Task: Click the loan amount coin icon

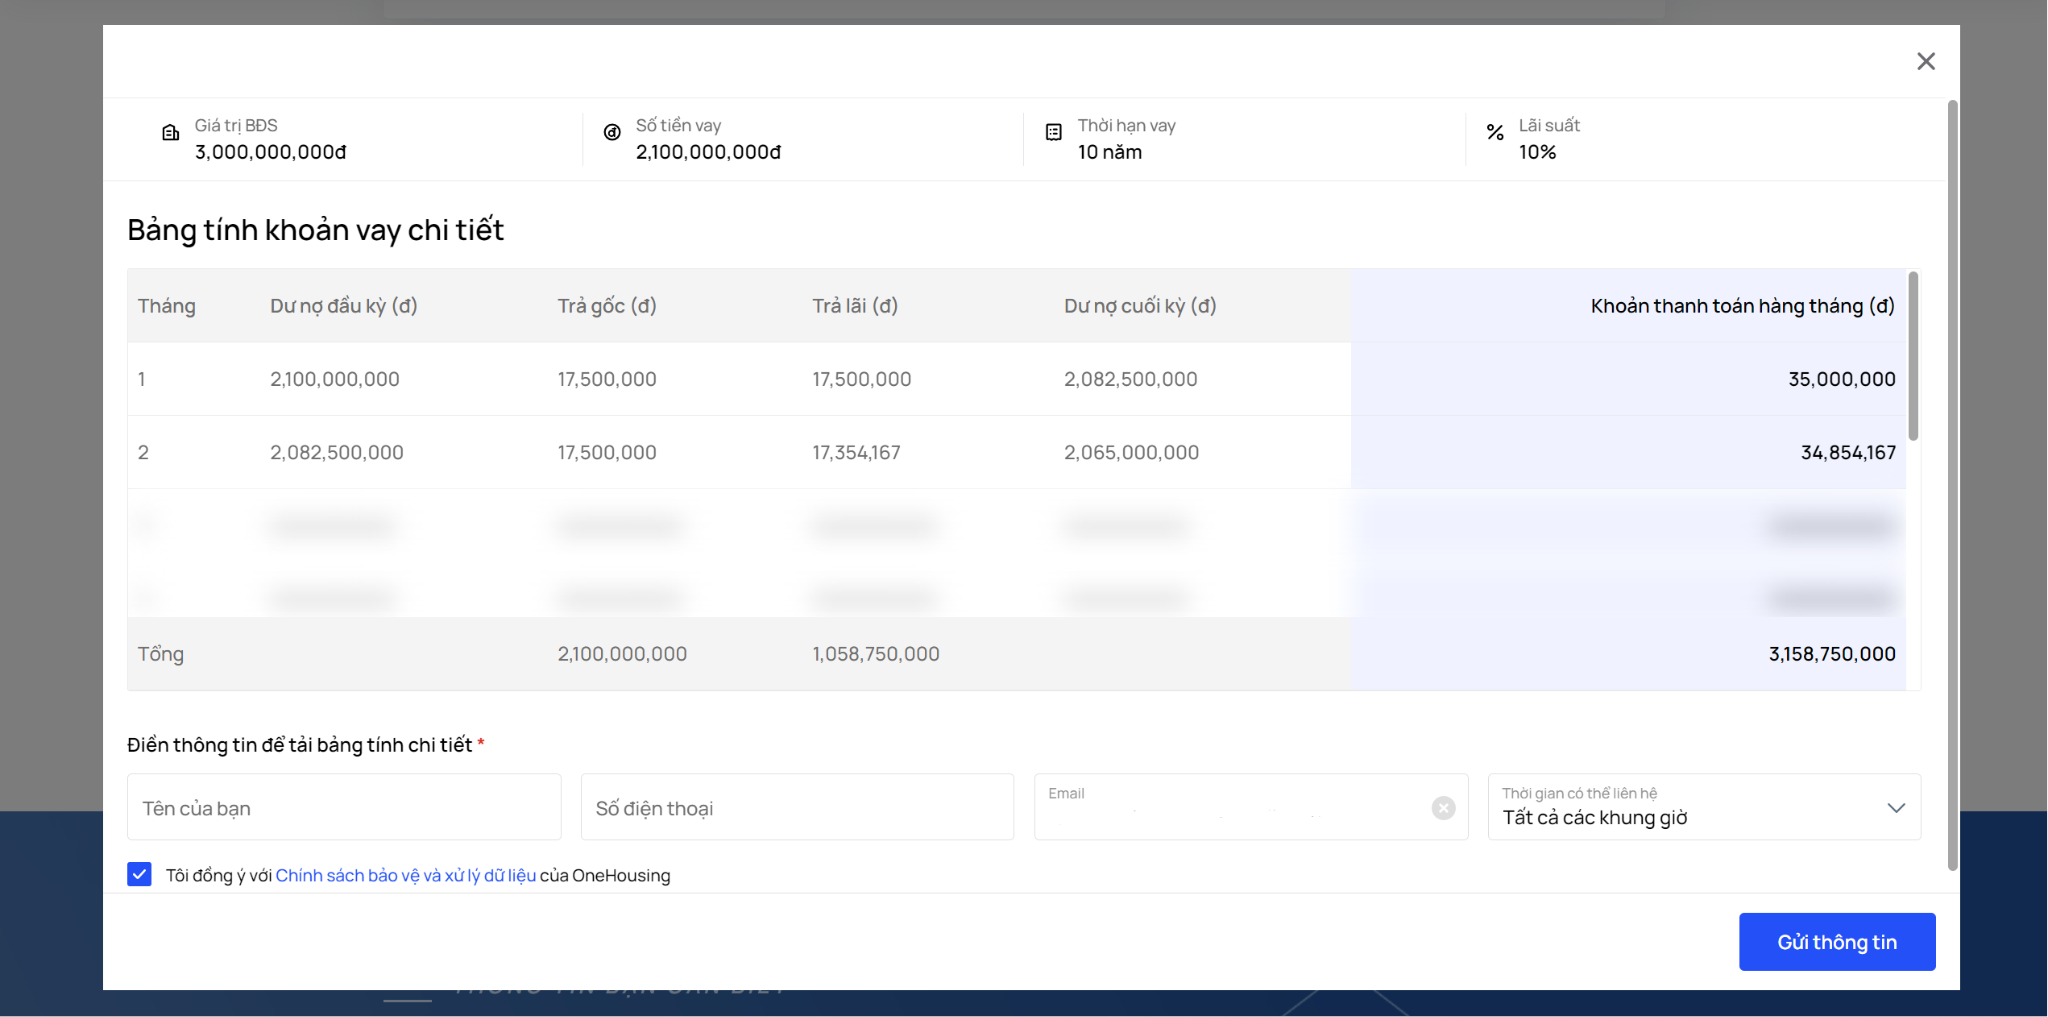Action: [612, 132]
